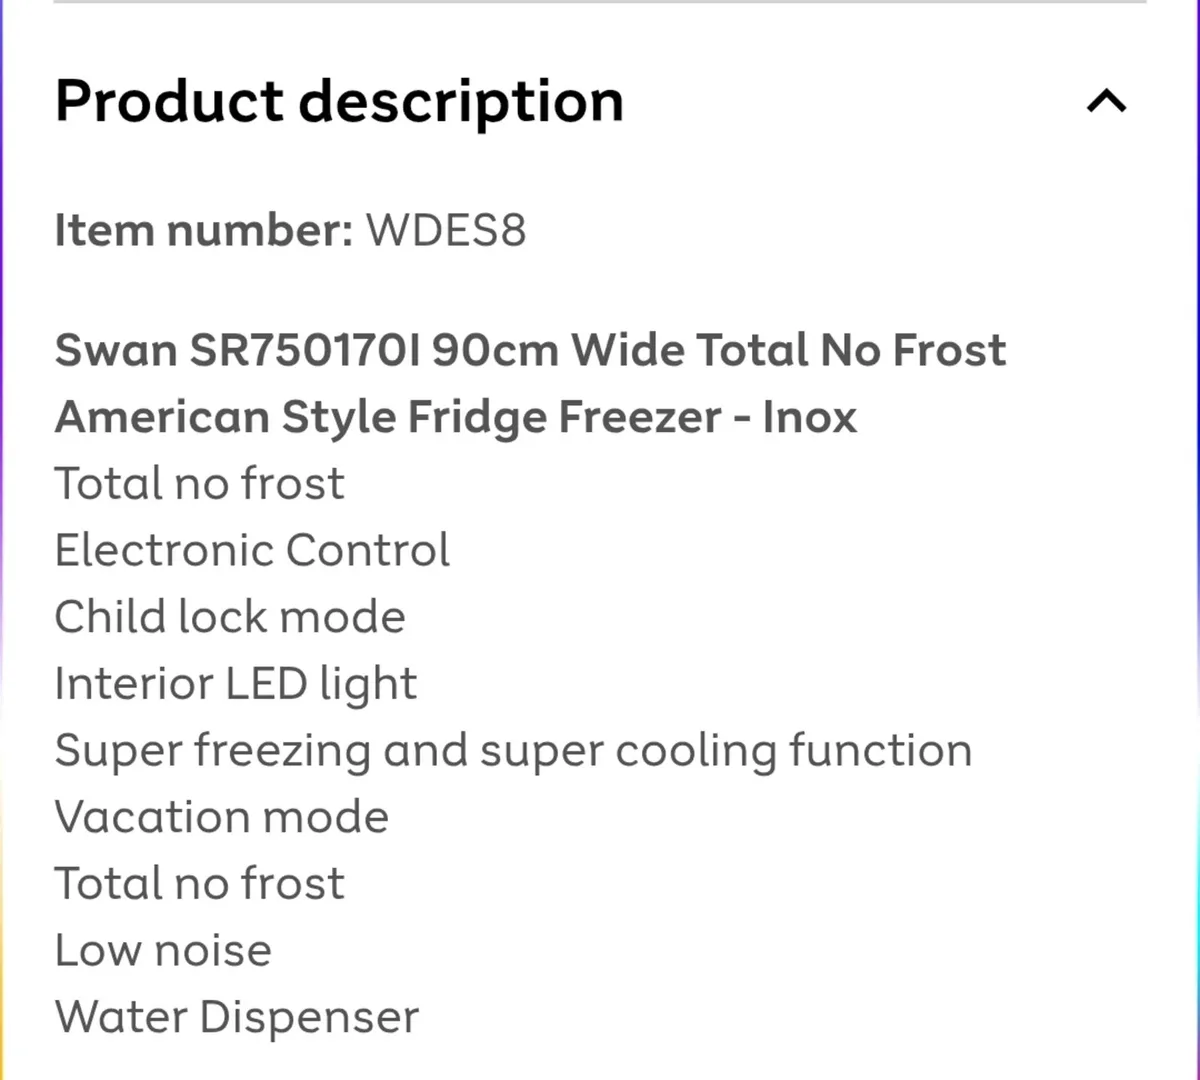Screen dimensions: 1200x1080
Task: Click the word Inox in title
Action: (810, 417)
